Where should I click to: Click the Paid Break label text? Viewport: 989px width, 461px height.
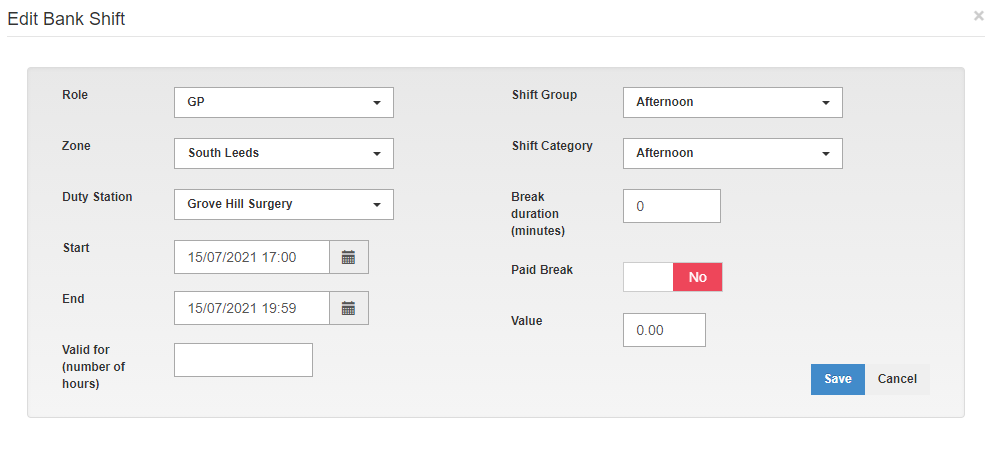coord(542,270)
